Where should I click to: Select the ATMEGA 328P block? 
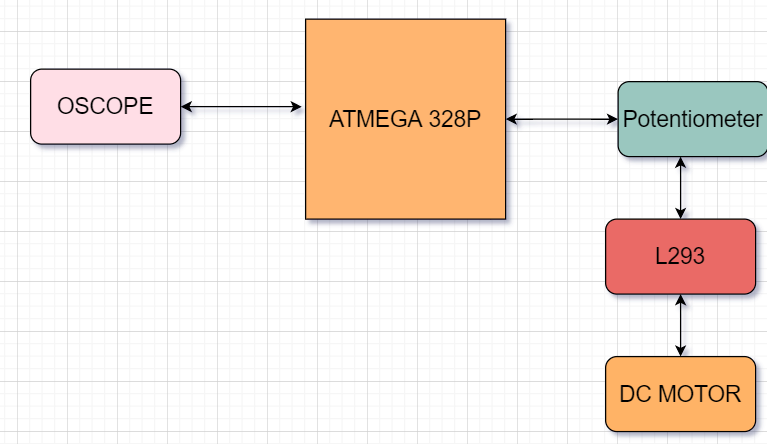(406, 119)
